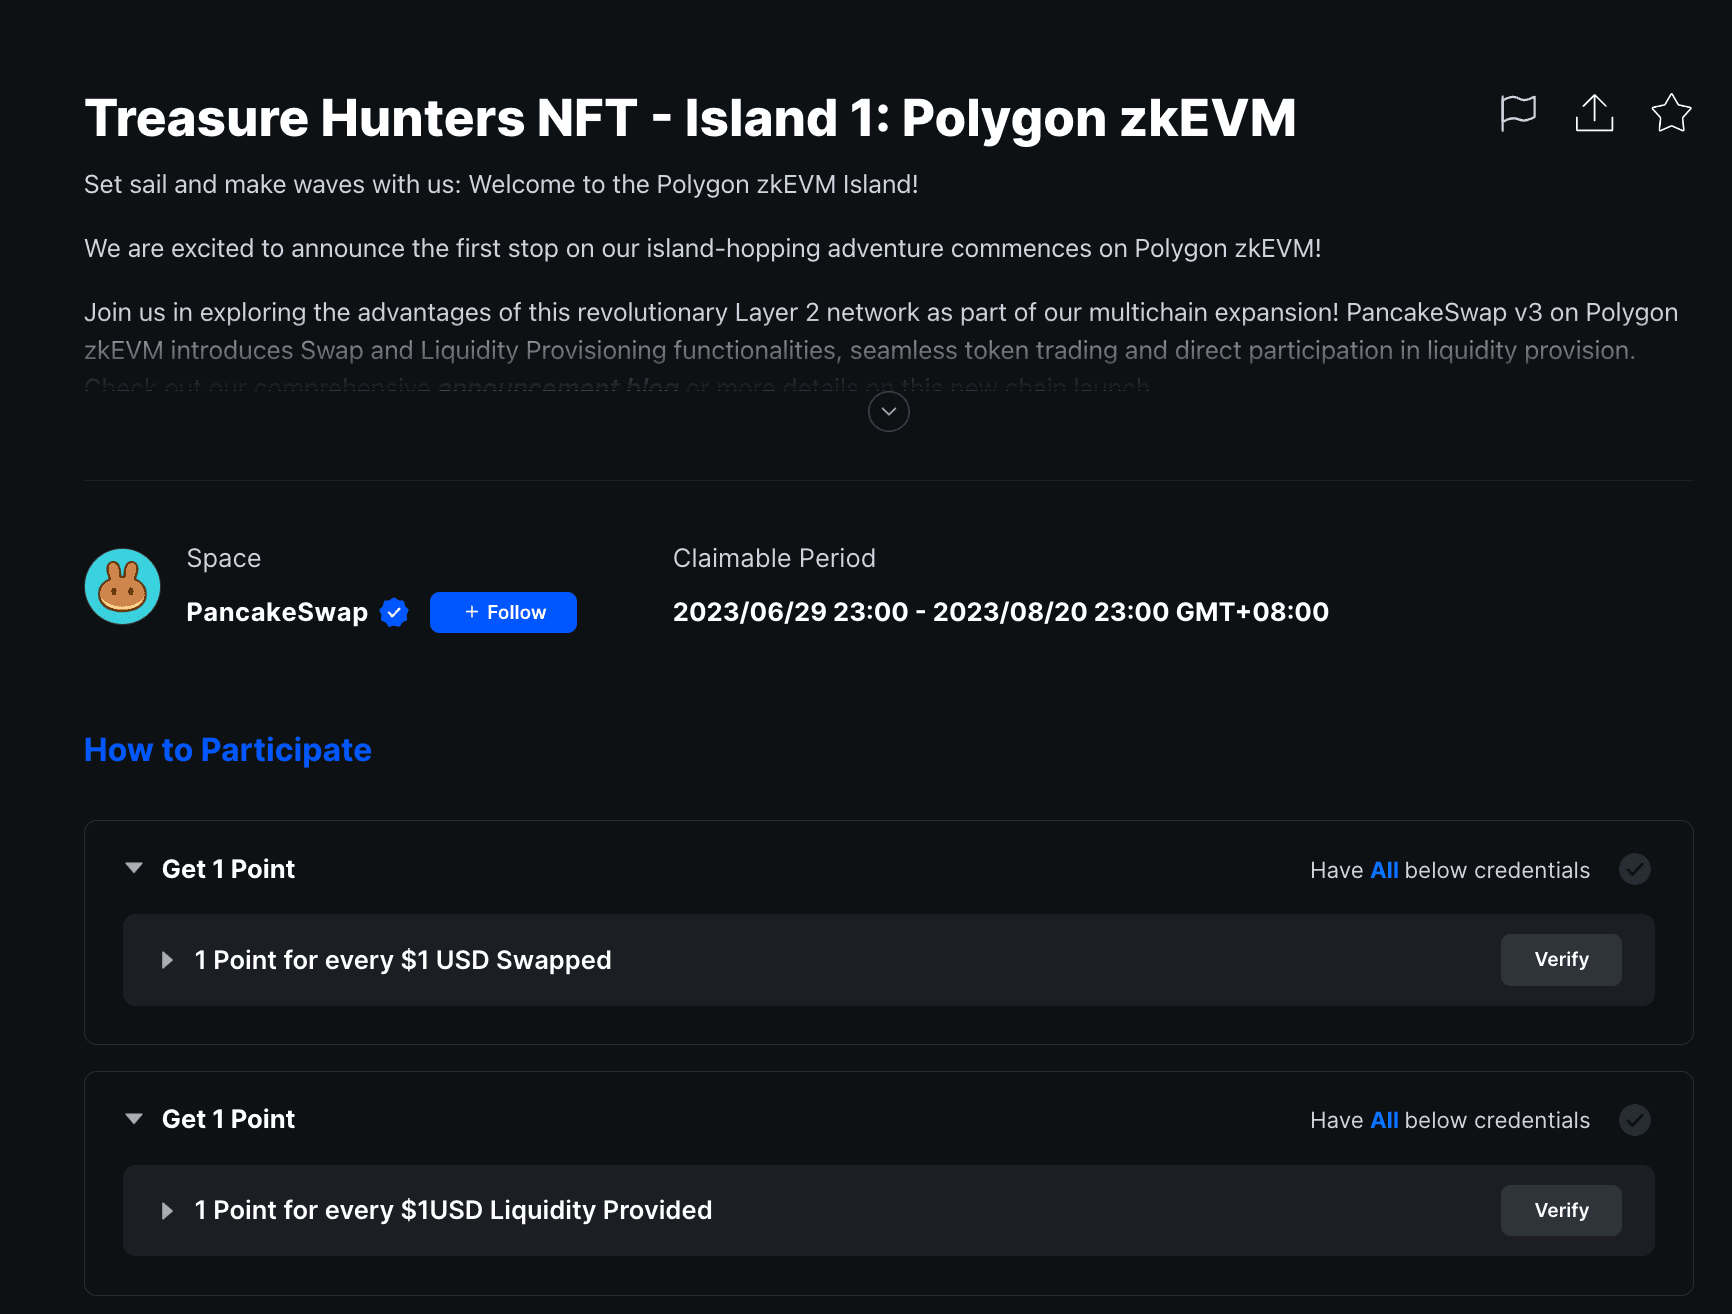Screen dimensions: 1732x1314
Task: Click the flag report icon
Action: pos(1518,112)
